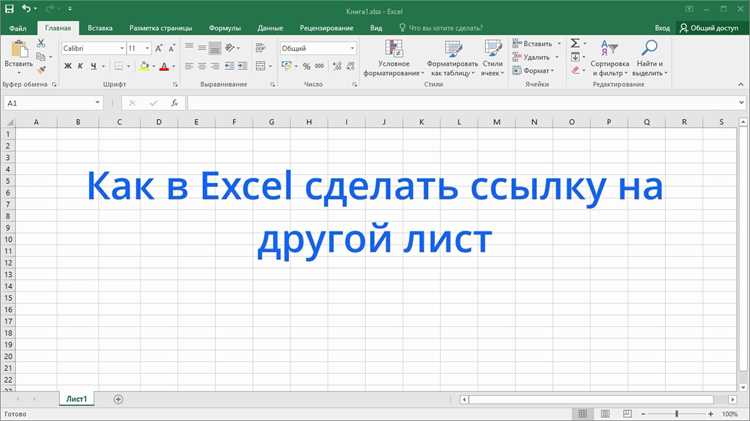
Task: Increase decimal places
Action: 337,66
